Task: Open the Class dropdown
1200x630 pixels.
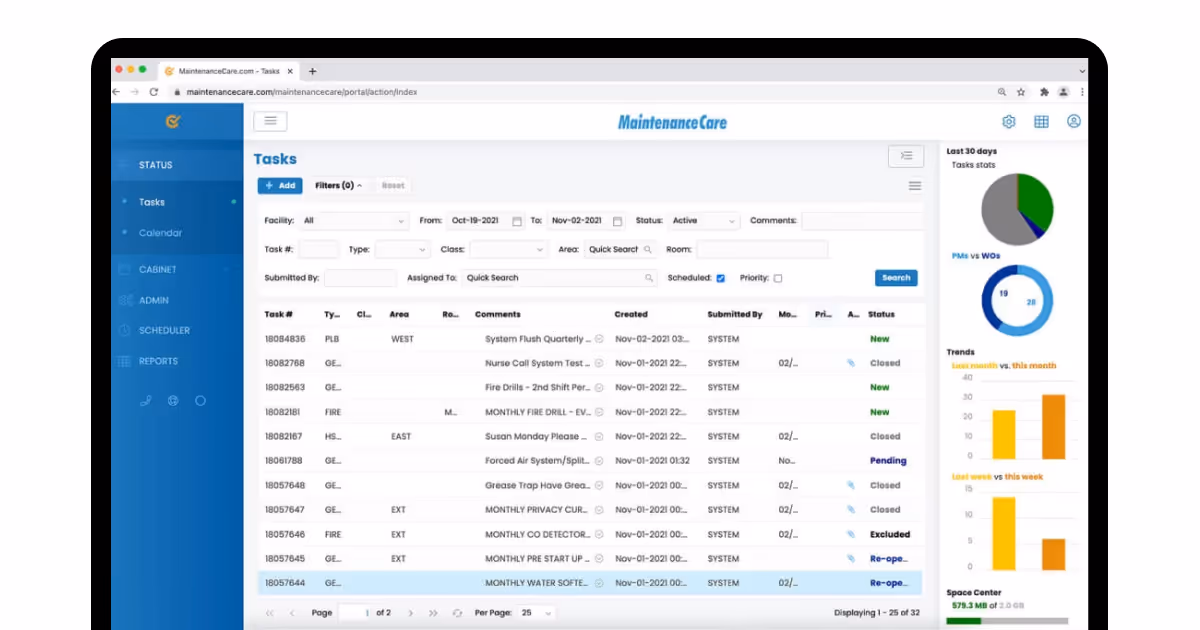Action: 509,250
